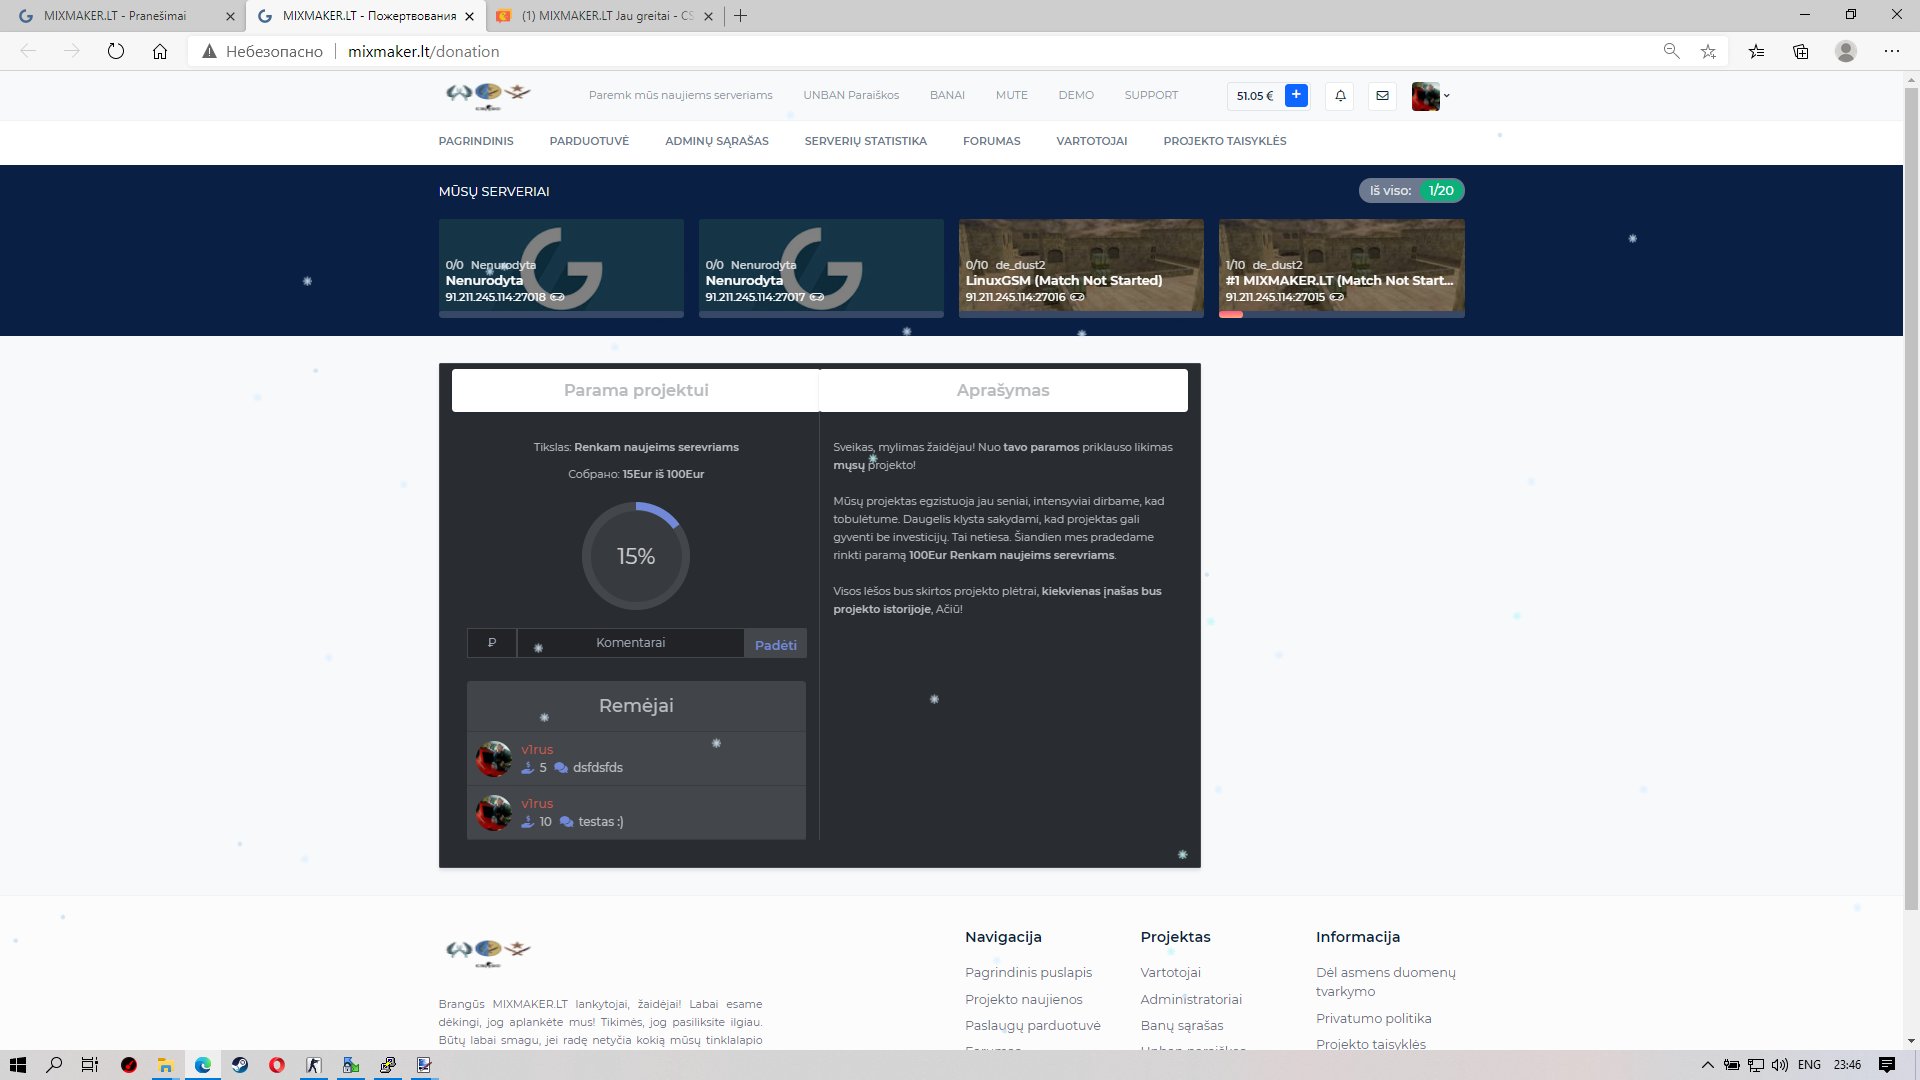Copy IP icon for server 27018

tap(558, 297)
